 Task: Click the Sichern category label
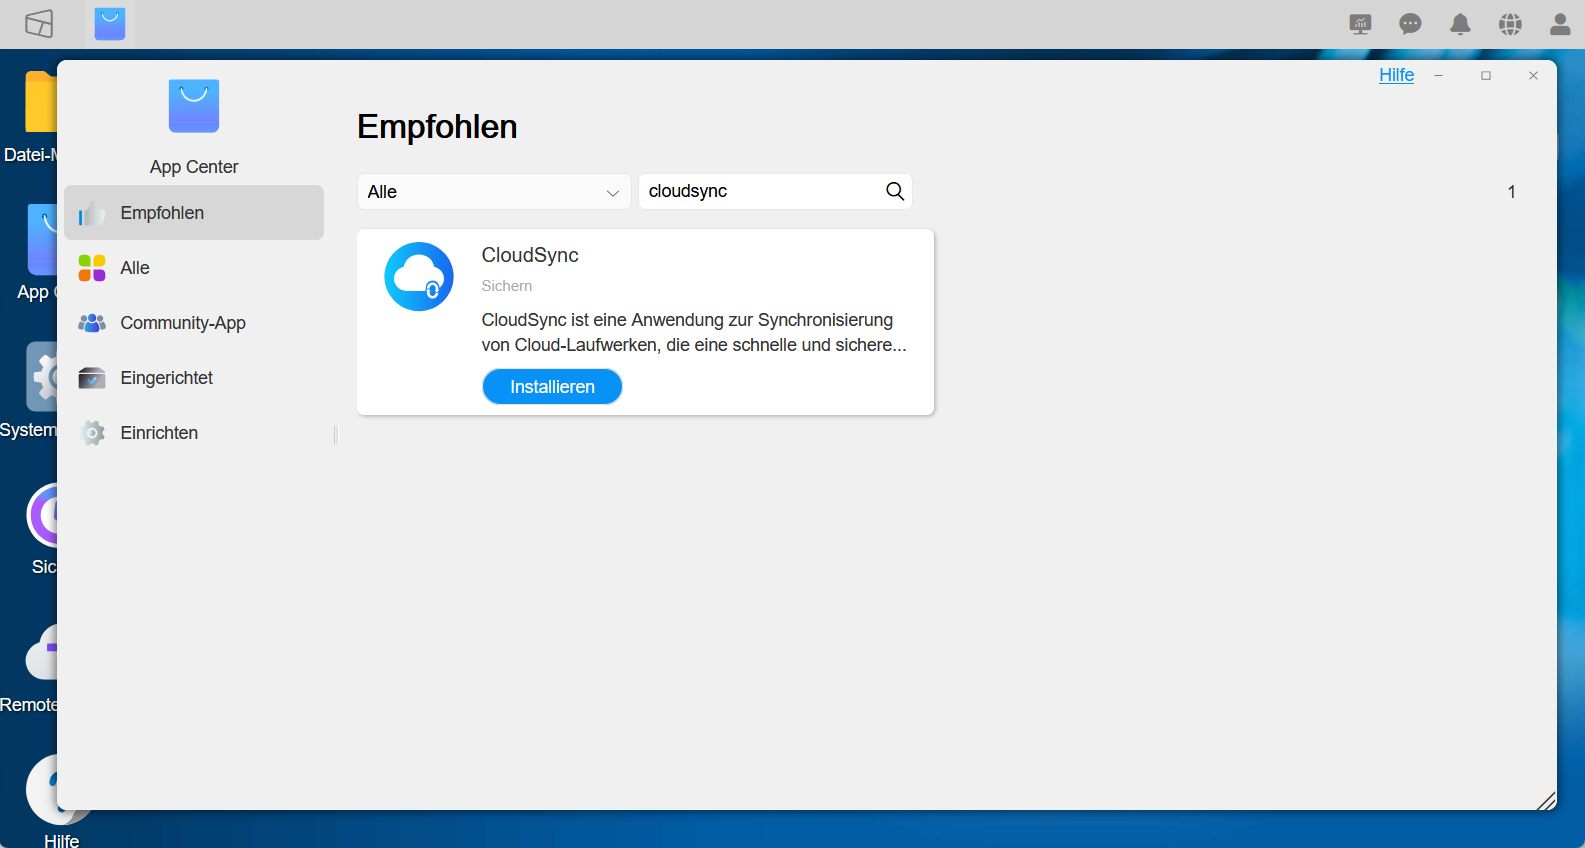507,286
